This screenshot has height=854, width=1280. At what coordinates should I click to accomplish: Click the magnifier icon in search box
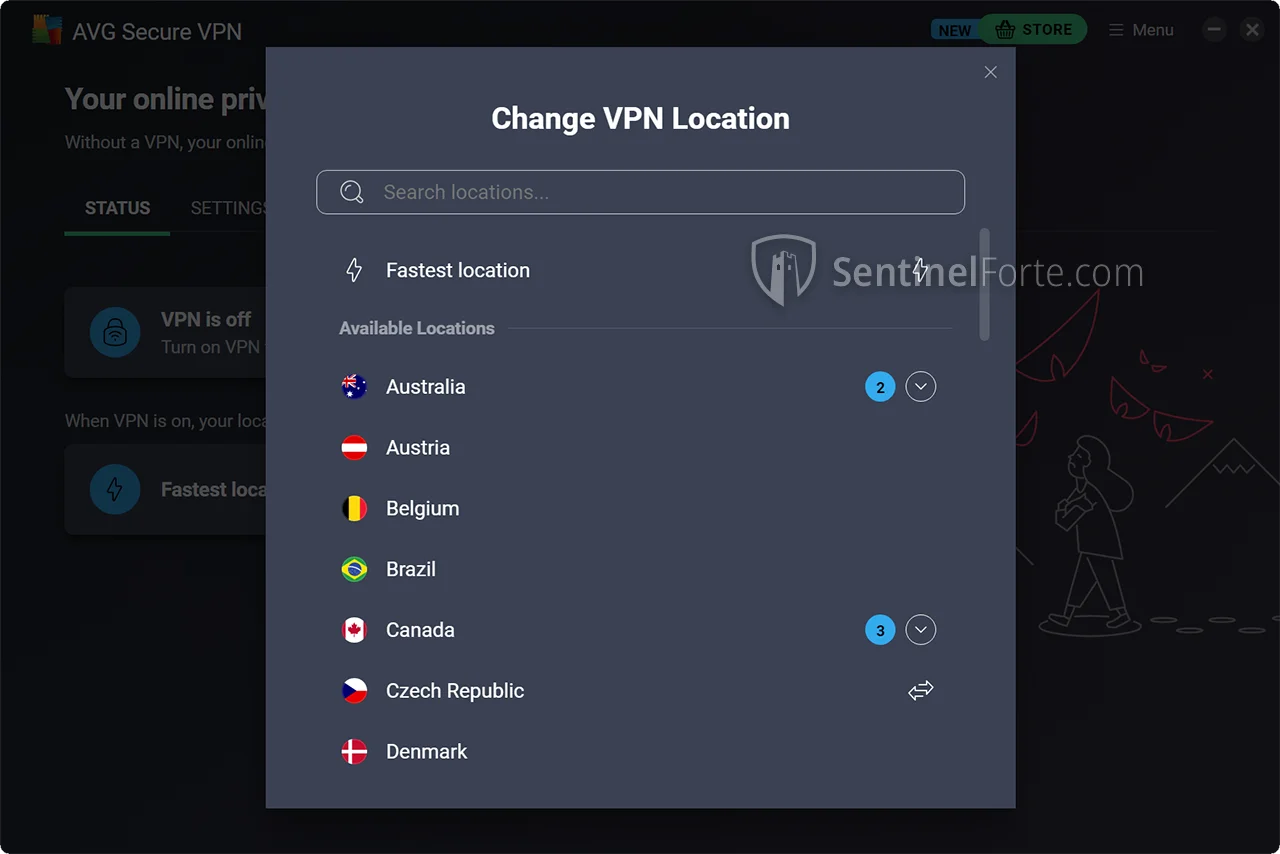[x=352, y=192]
